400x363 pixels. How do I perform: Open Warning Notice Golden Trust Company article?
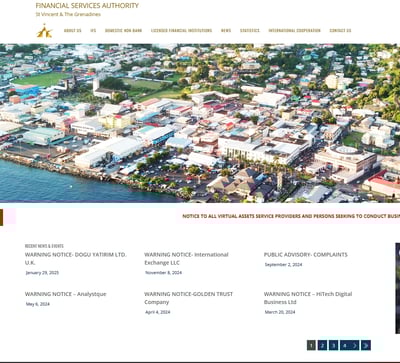[x=188, y=298]
